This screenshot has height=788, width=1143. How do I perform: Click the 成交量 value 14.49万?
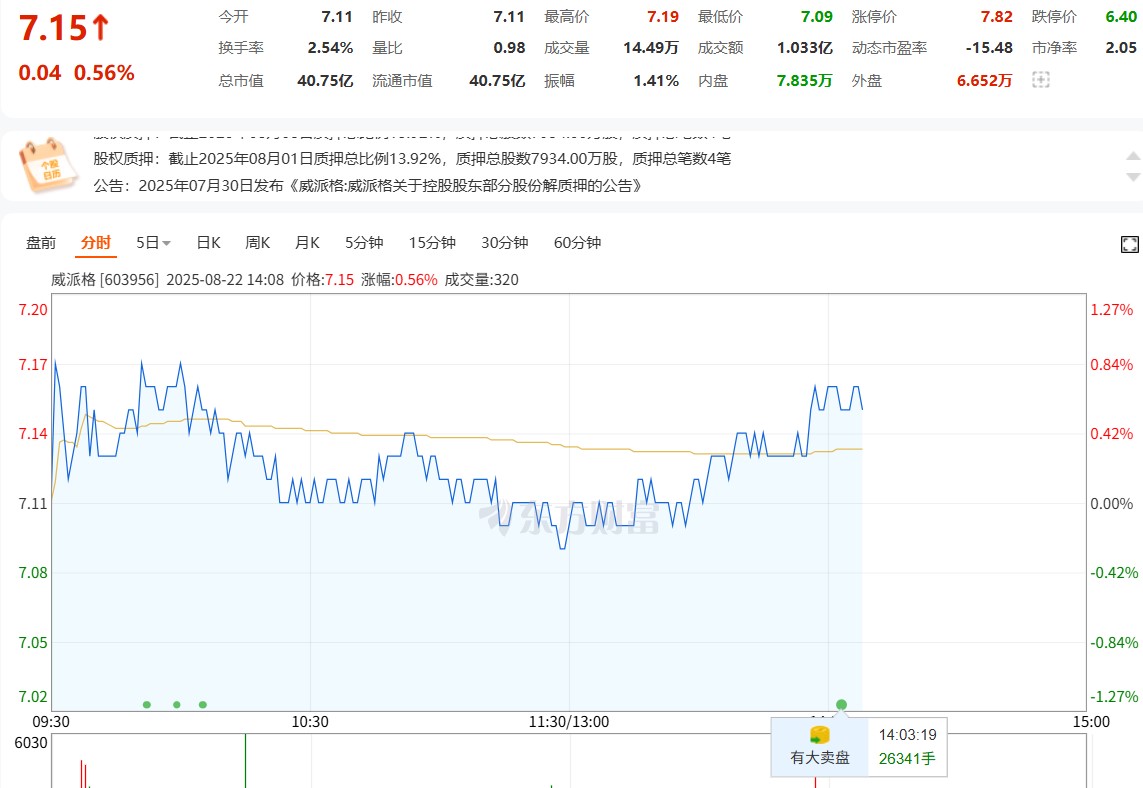click(651, 48)
